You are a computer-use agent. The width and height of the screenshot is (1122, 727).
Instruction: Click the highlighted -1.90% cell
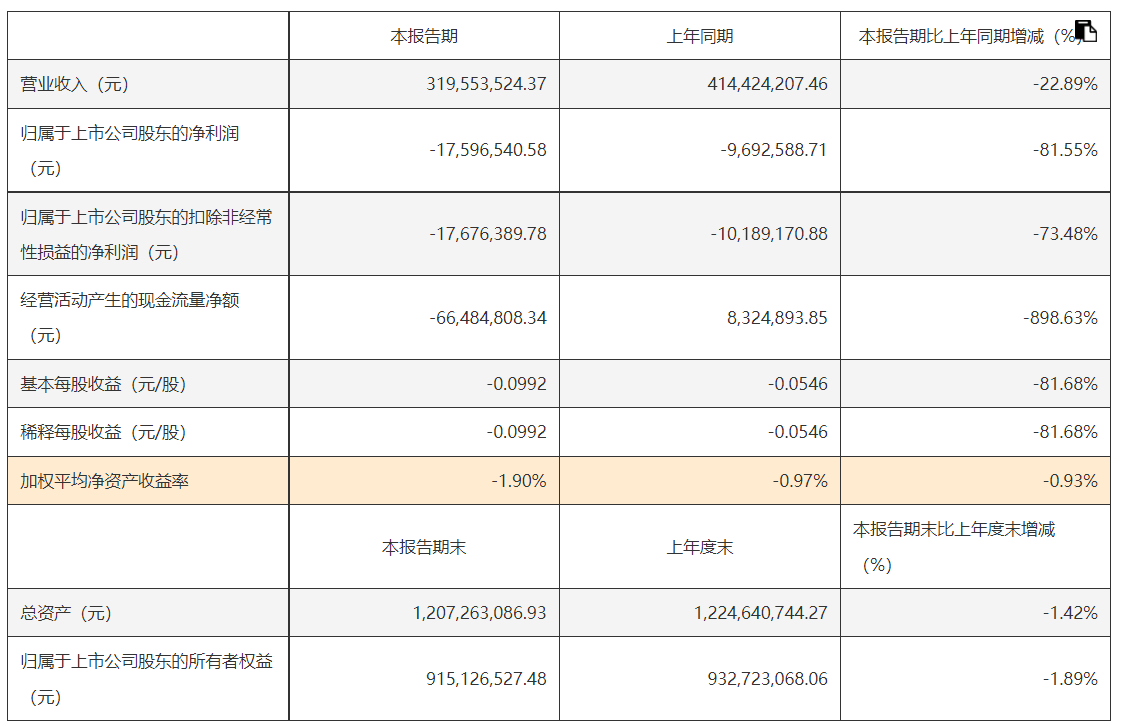[519, 481]
